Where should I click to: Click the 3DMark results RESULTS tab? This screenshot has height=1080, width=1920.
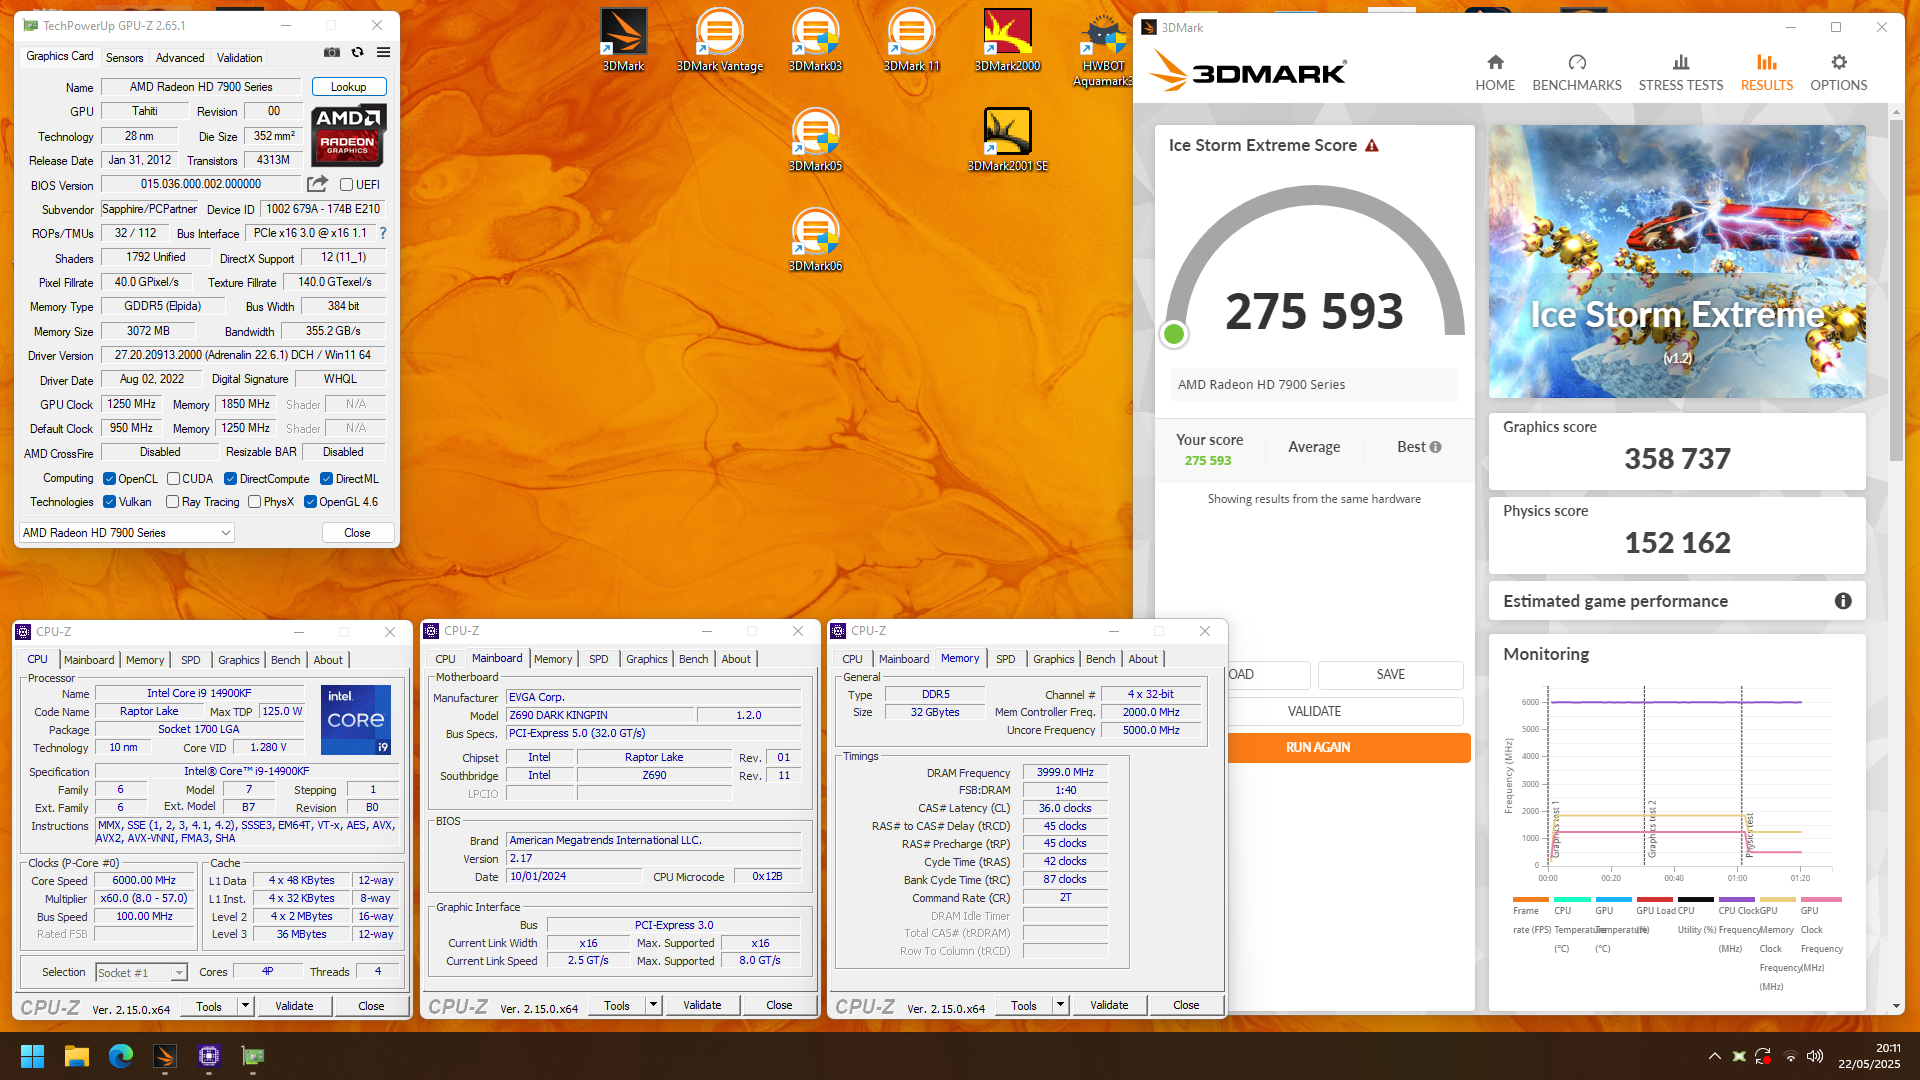tap(1767, 73)
